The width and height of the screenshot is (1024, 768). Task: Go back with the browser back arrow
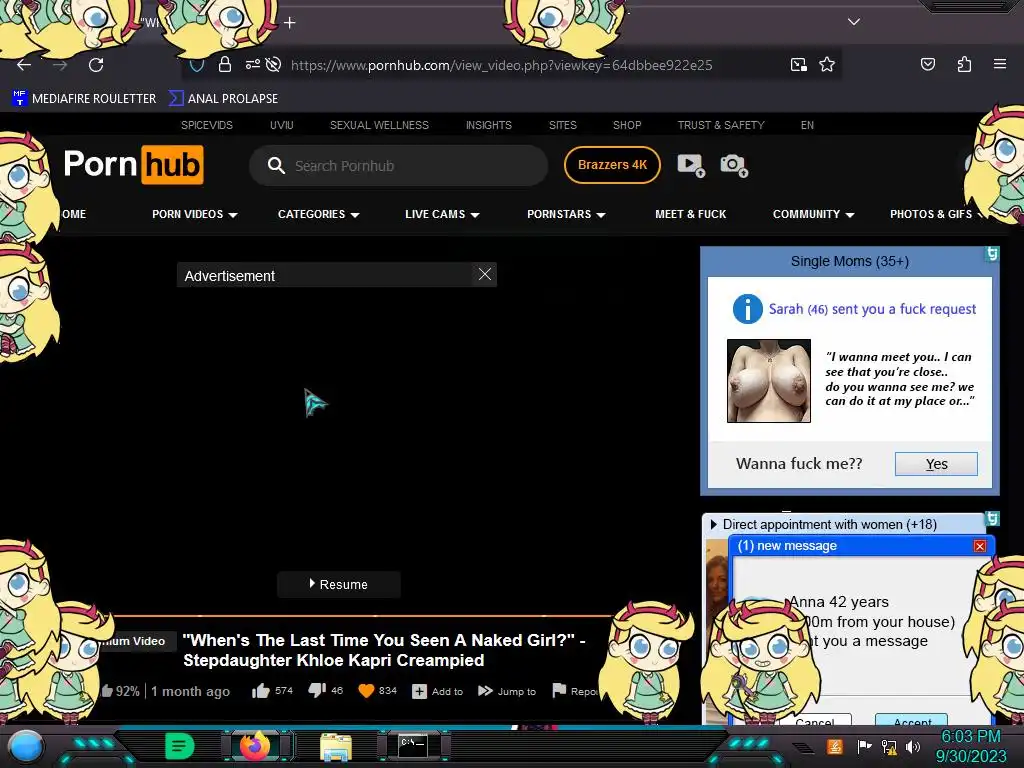point(24,65)
